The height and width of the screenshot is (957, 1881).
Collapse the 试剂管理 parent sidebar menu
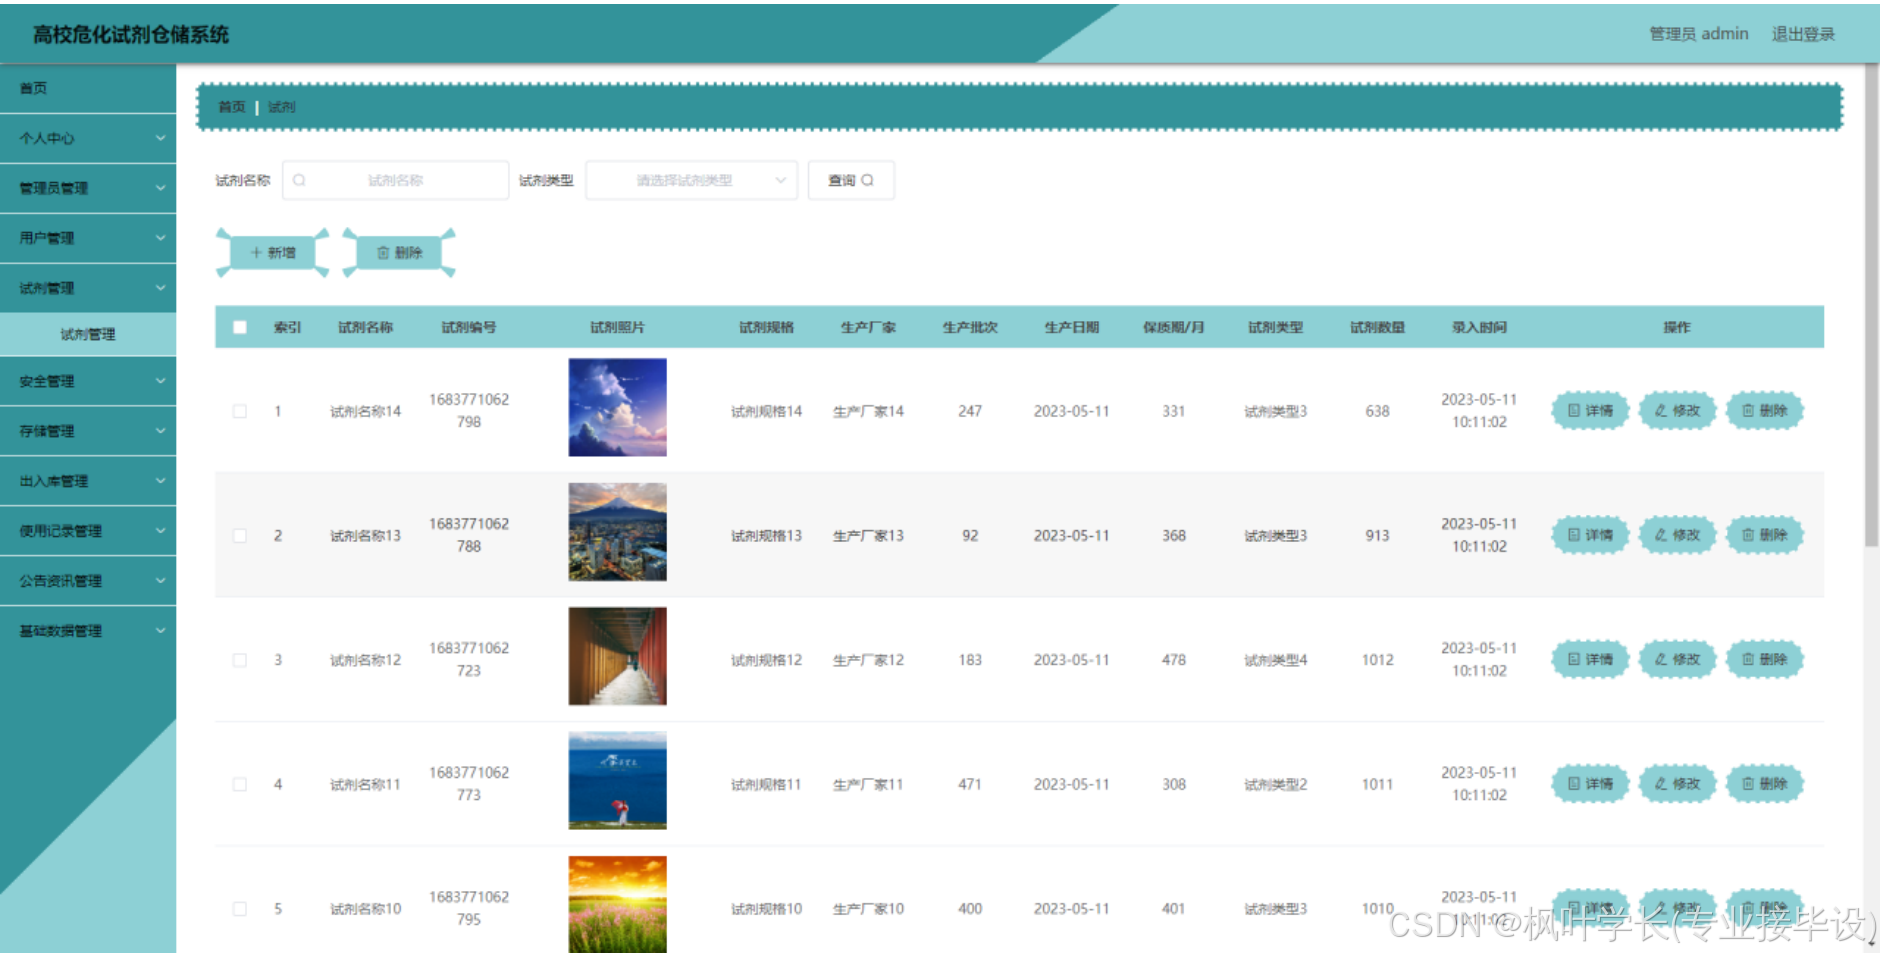pyautogui.click(x=88, y=288)
